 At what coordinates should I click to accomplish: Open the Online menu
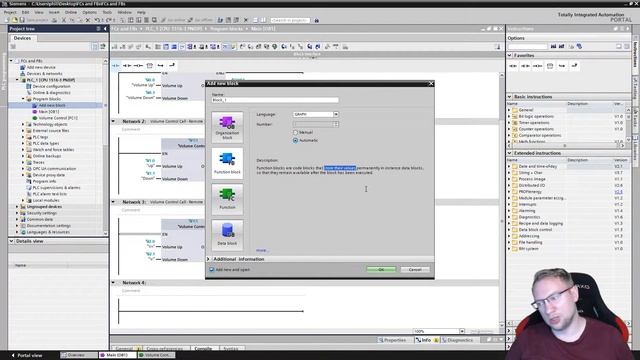(71, 12)
